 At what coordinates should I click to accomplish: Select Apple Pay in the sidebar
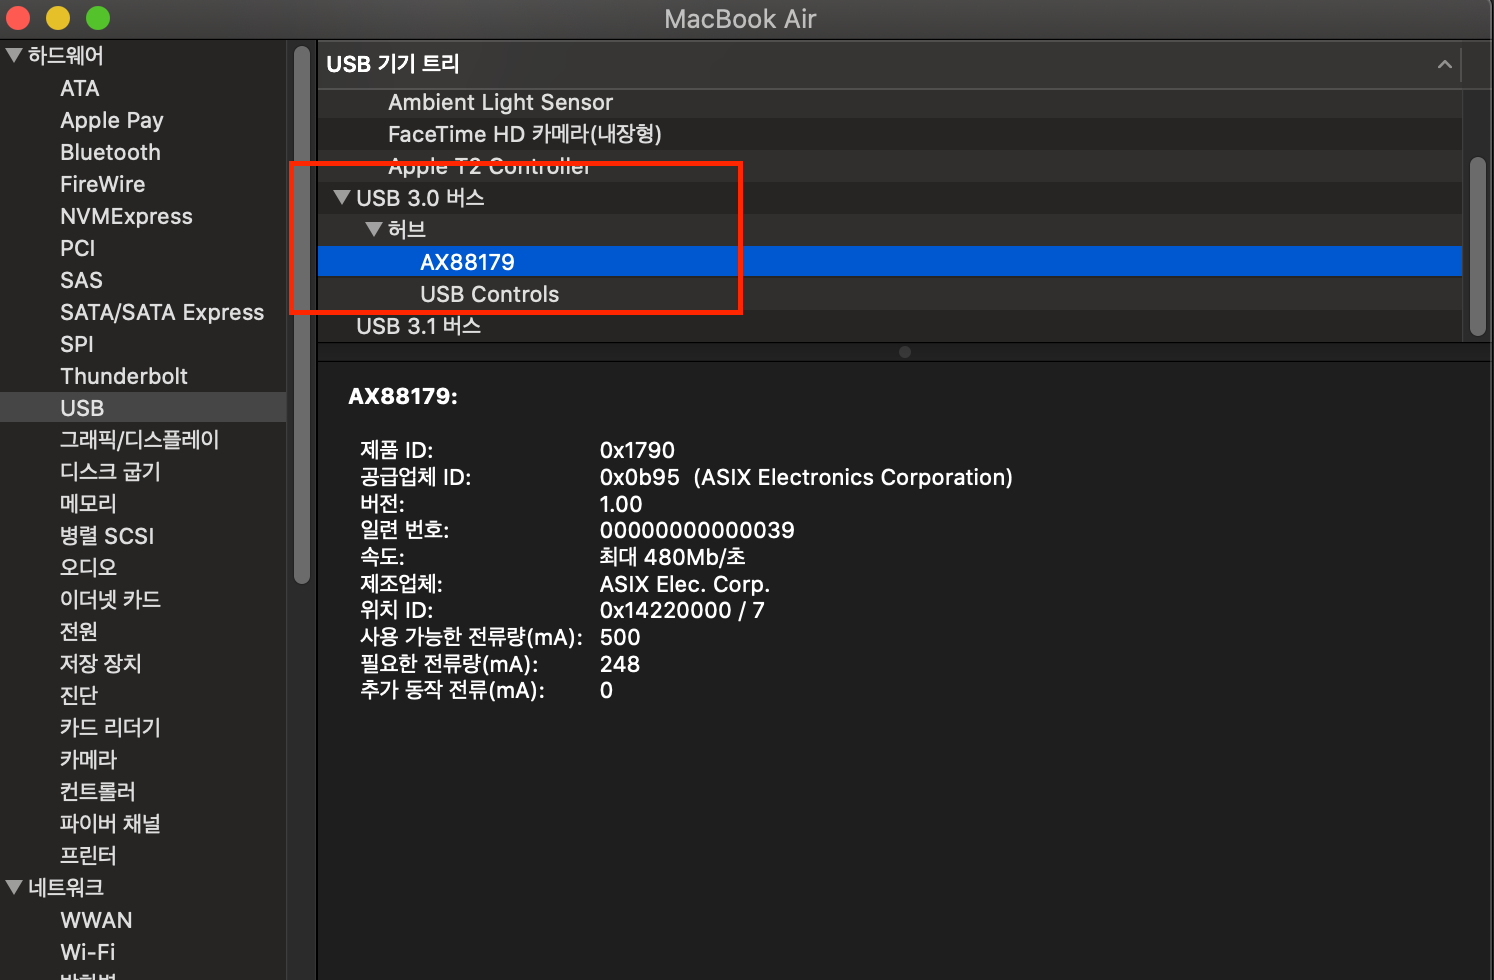[x=112, y=120]
